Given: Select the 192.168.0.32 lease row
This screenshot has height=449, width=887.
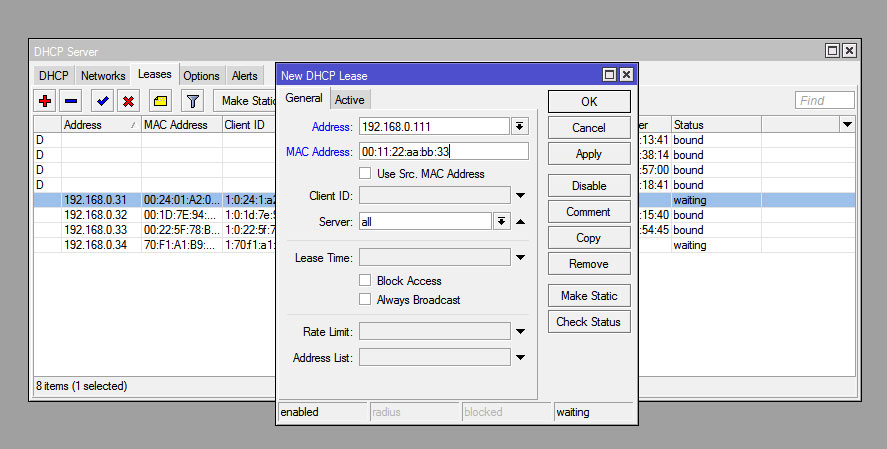Looking at the screenshot, I should point(96,215).
